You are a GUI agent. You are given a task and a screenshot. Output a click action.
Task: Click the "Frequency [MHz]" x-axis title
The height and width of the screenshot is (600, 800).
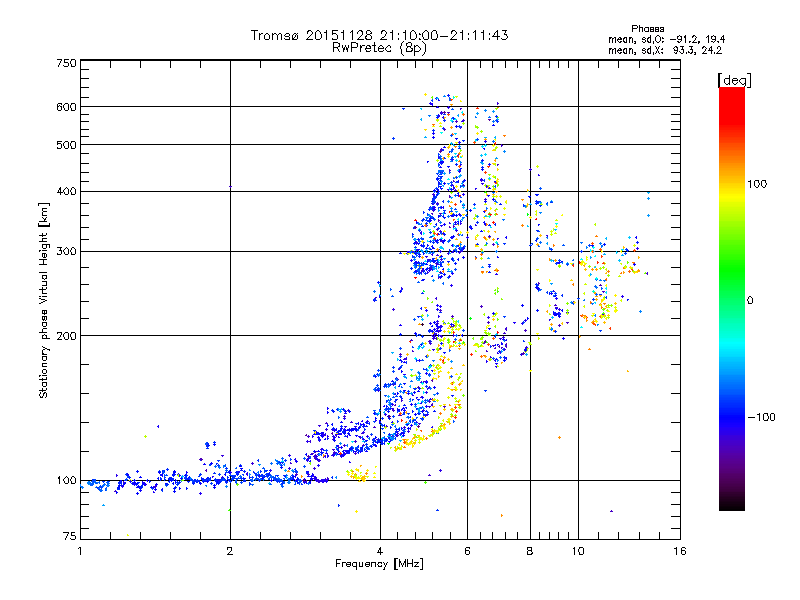click(x=379, y=564)
